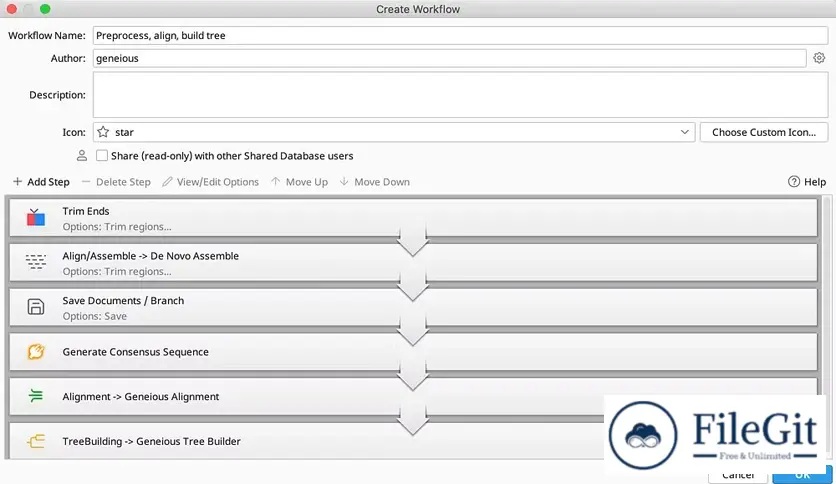Click the shared user person icon
The height and width of the screenshot is (484, 836).
[82, 155]
